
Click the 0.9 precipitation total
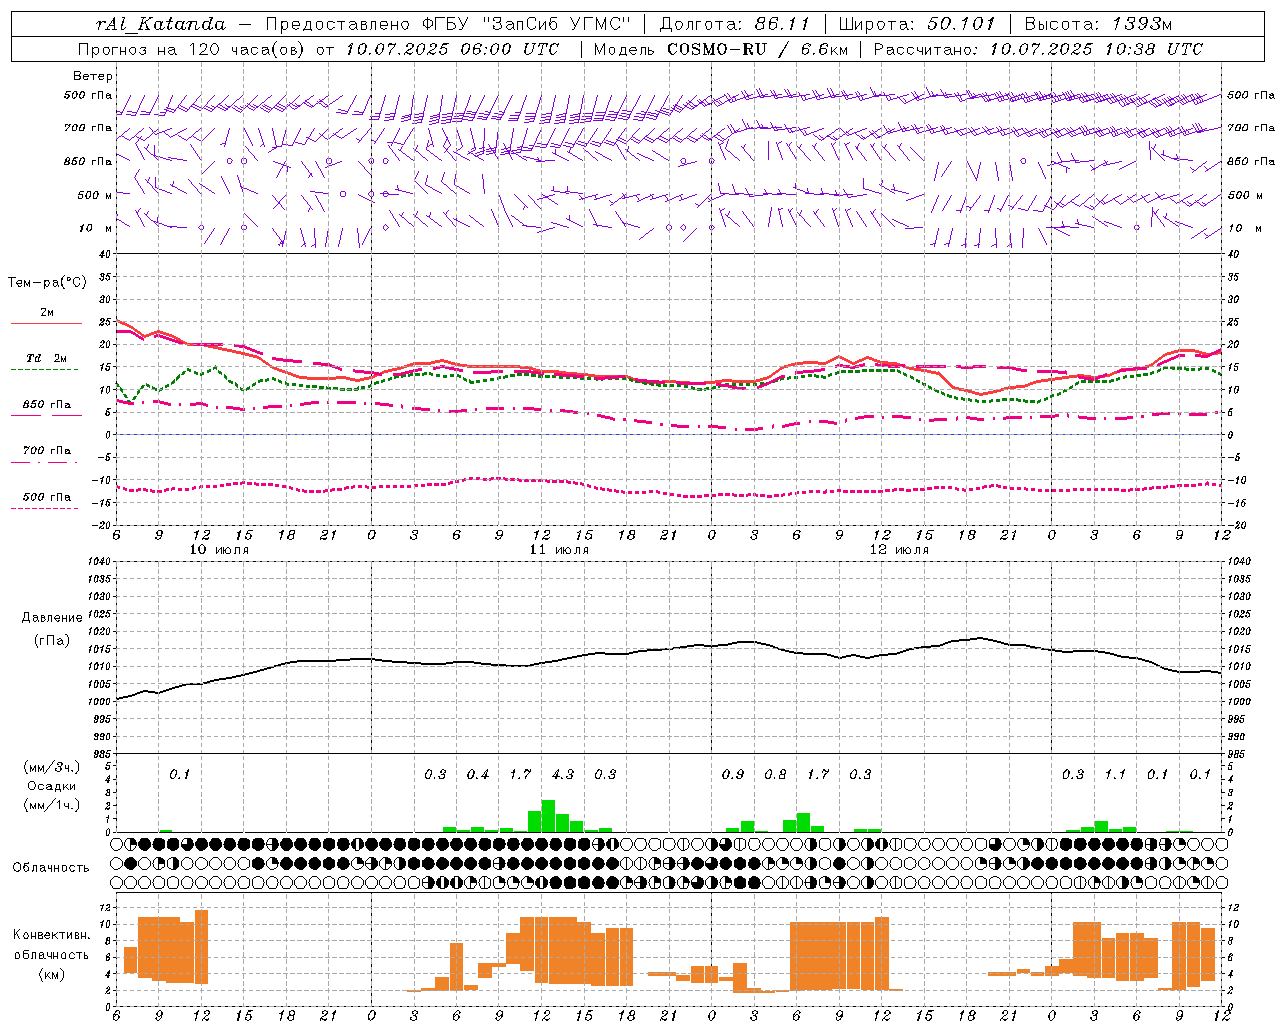733,775
